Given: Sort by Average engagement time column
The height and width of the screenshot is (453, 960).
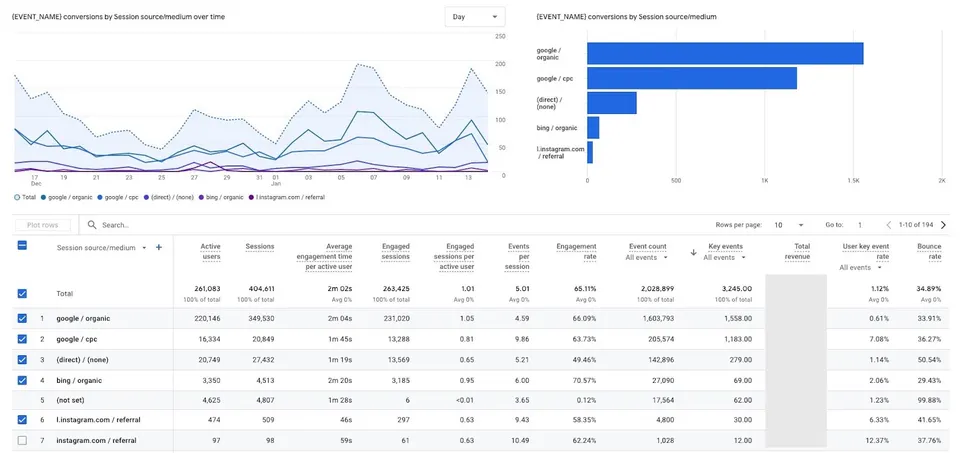Looking at the screenshot, I should click(x=324, y=256).
